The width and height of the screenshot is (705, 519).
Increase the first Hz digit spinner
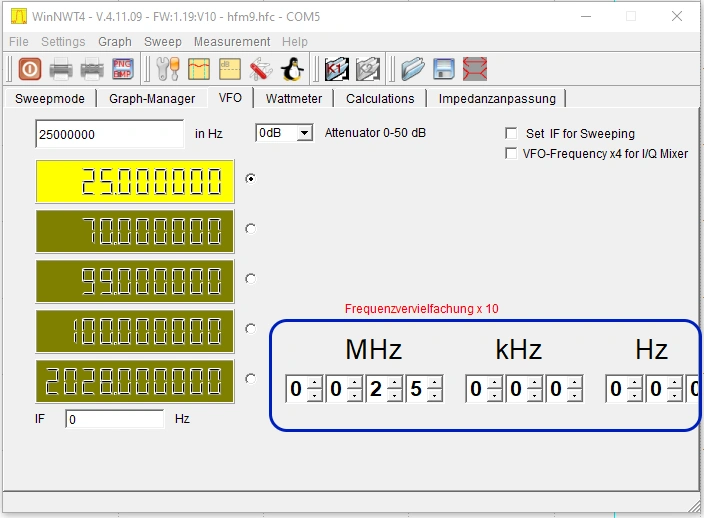click(x=634, y=383)
